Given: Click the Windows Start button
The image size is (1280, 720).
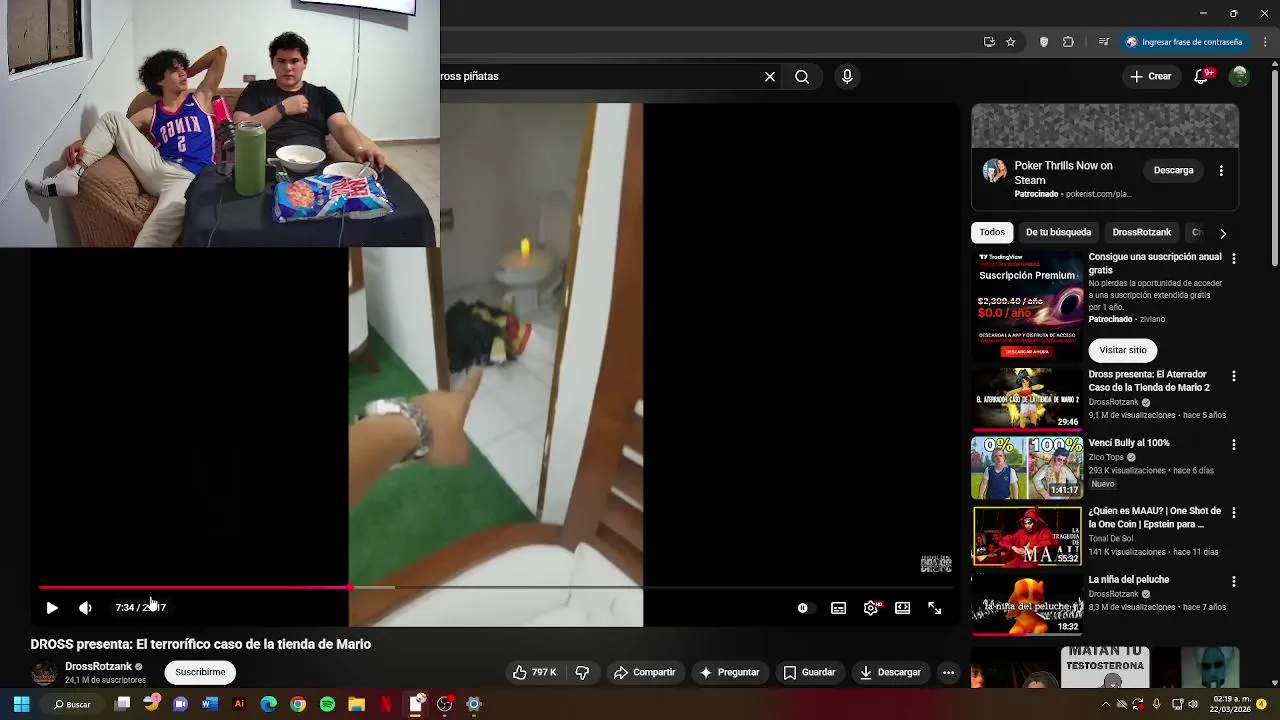Looking at the screenshot, I should 21,704.
